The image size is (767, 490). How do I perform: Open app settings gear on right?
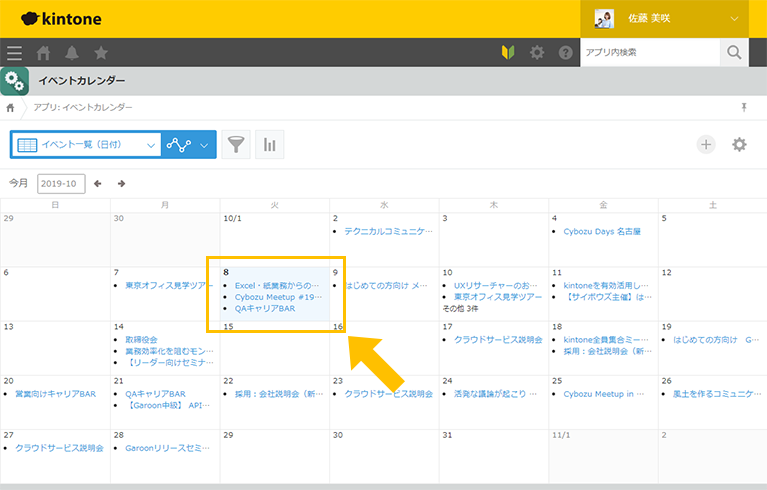tap(739, 145)
